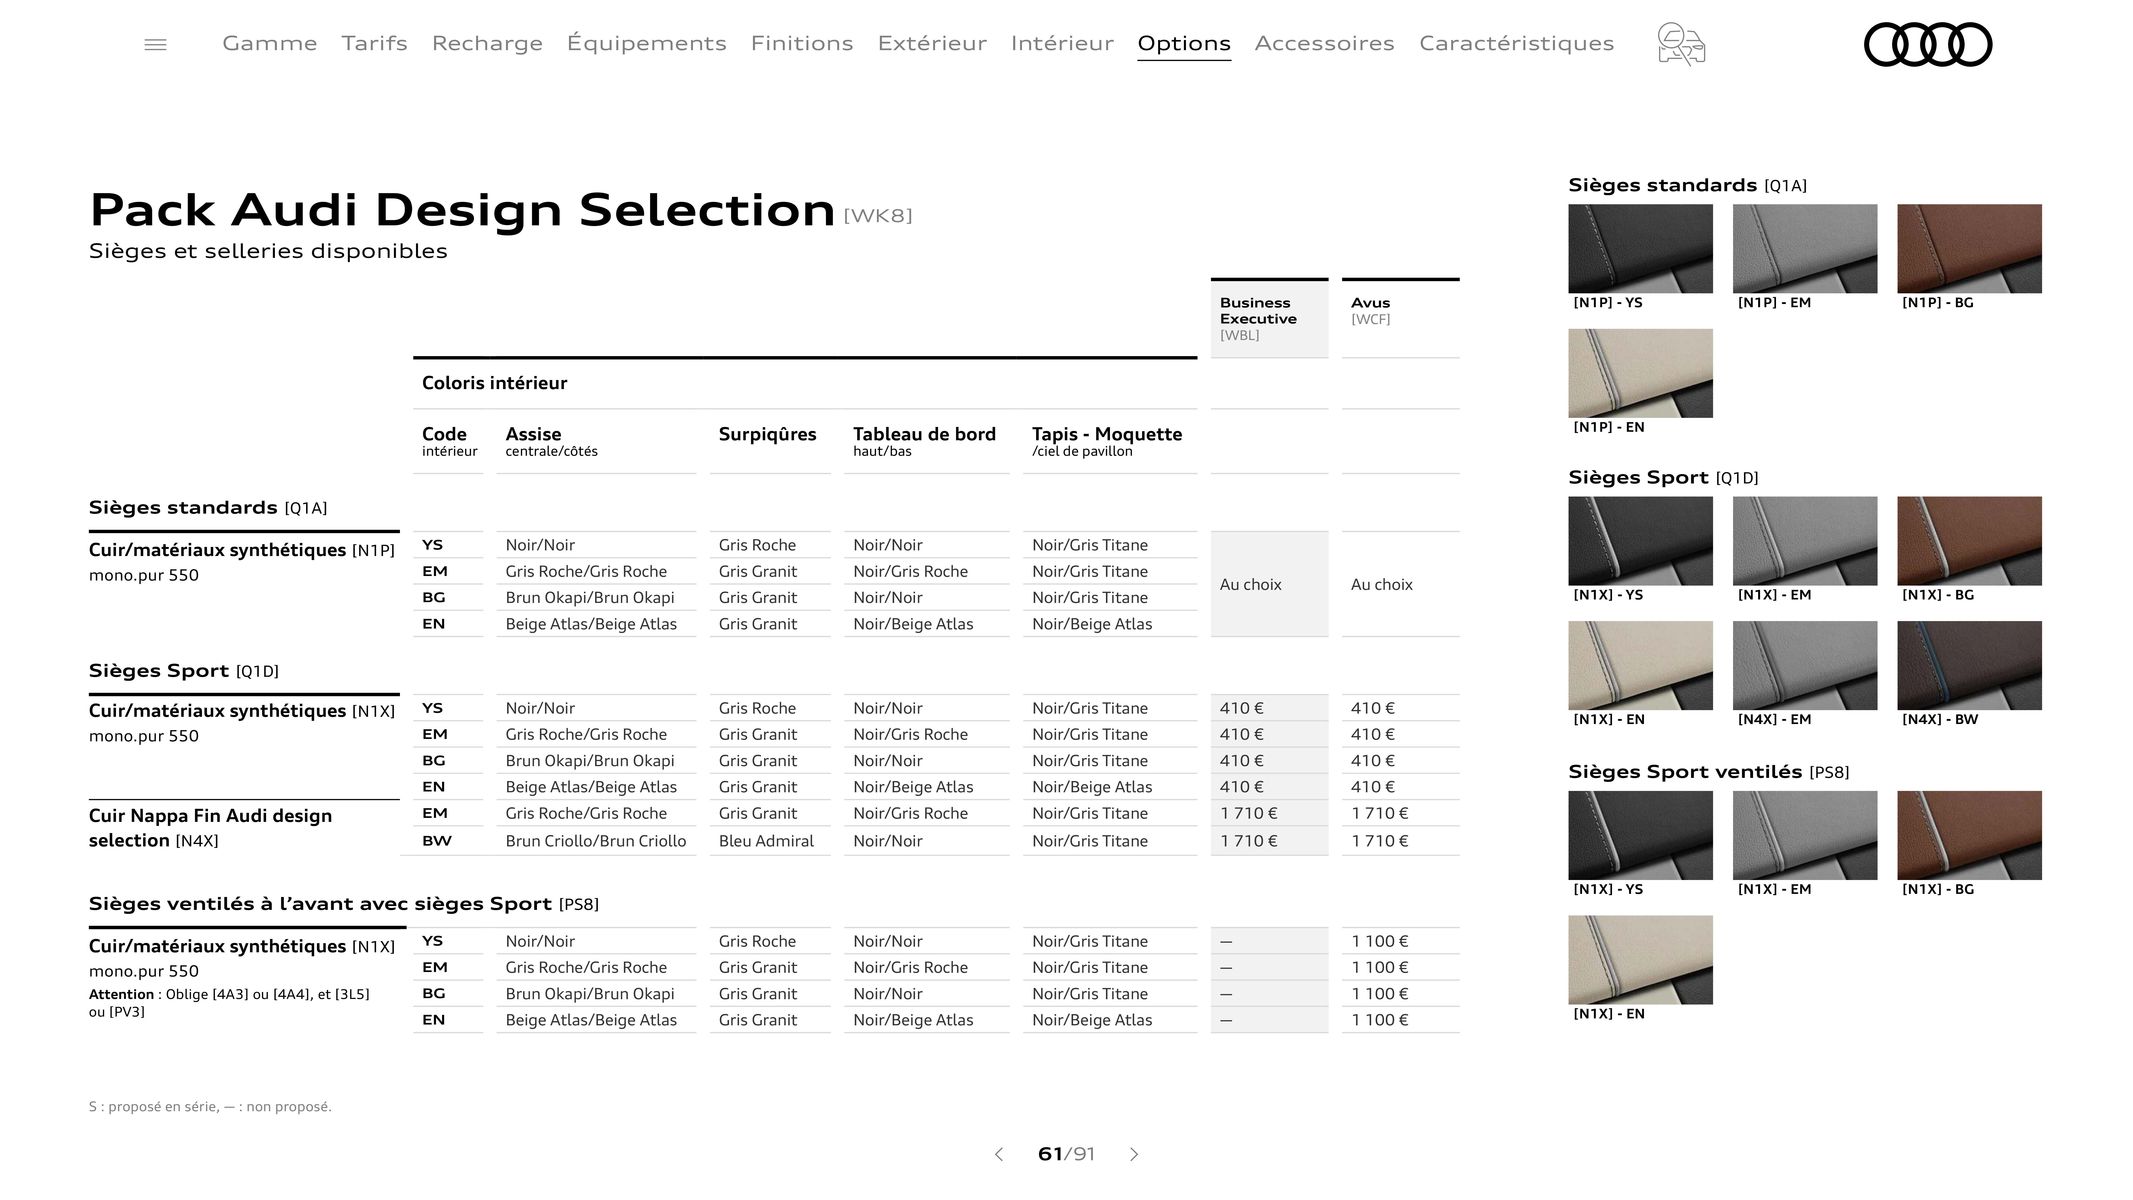
Task: Select the [N1P] - EM grey swatch
Action: [x=1805, y=249]
